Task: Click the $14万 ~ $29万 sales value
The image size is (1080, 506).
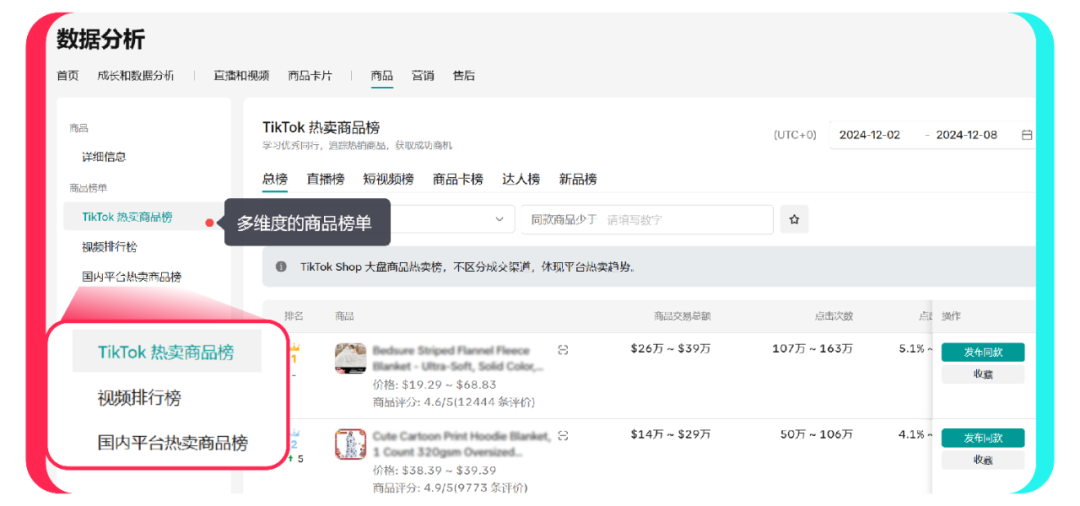Action: click(671, 434)
